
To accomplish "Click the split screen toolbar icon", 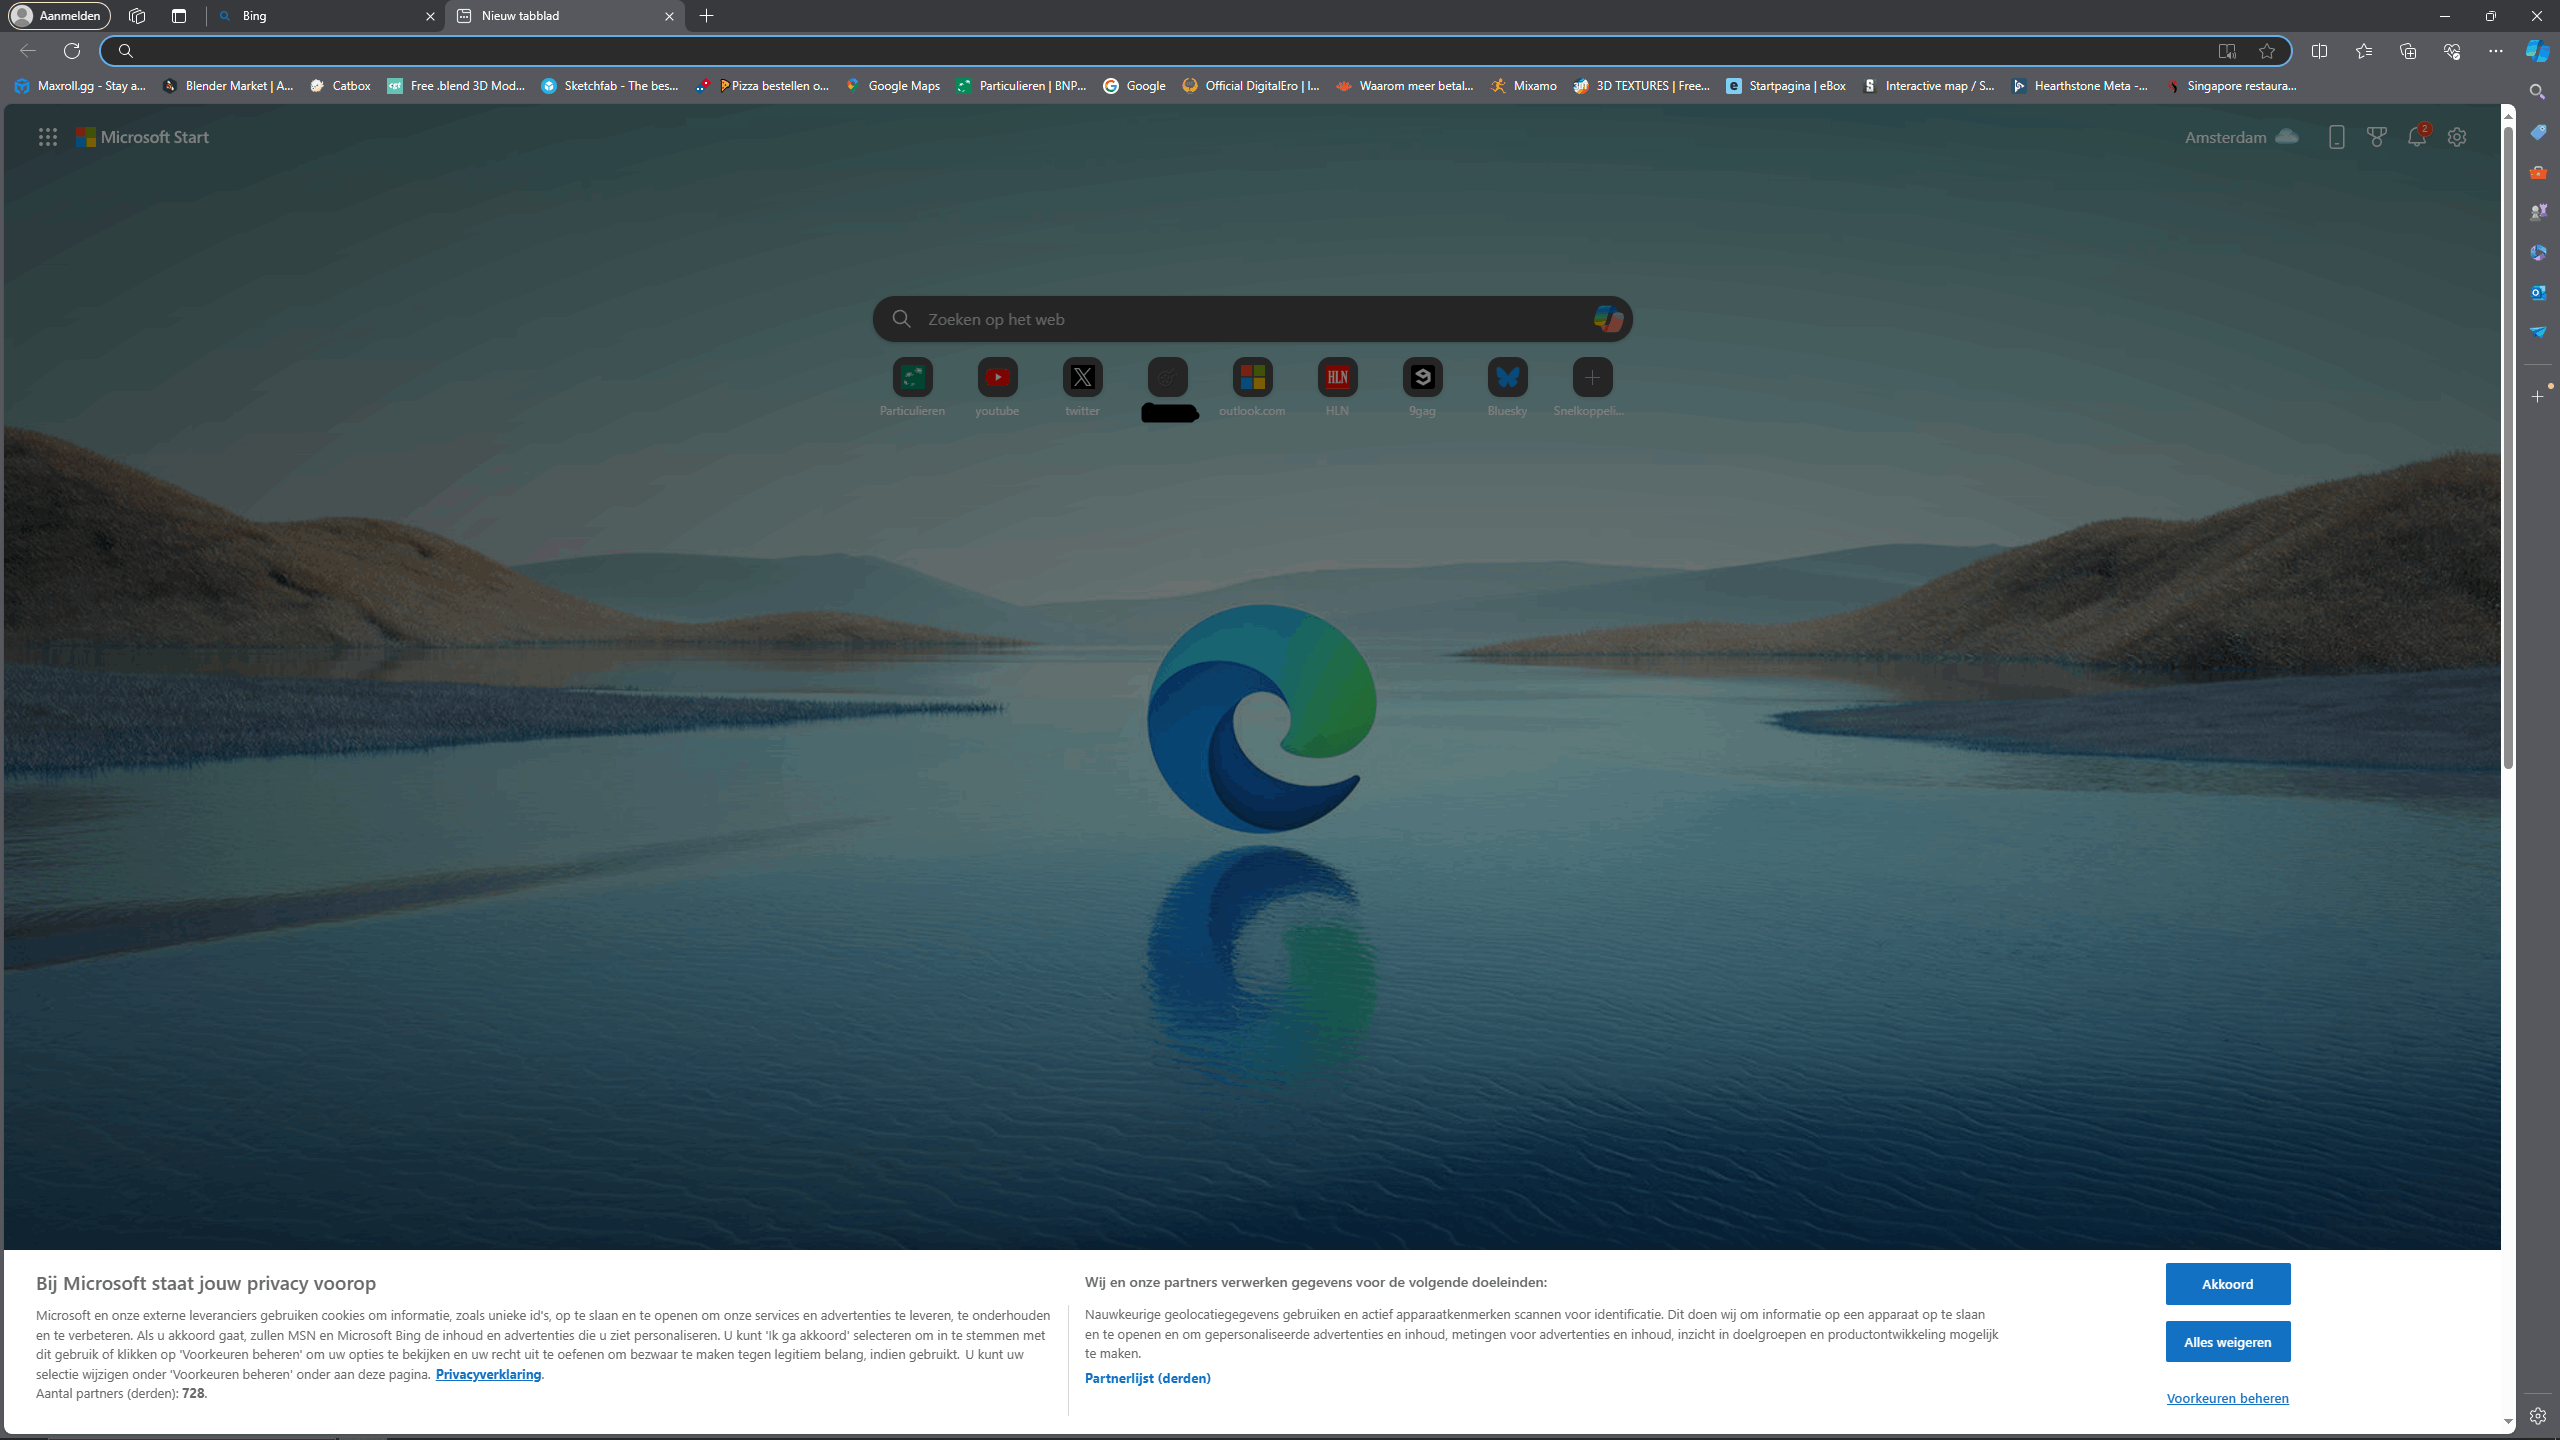I will [2319, 51].
